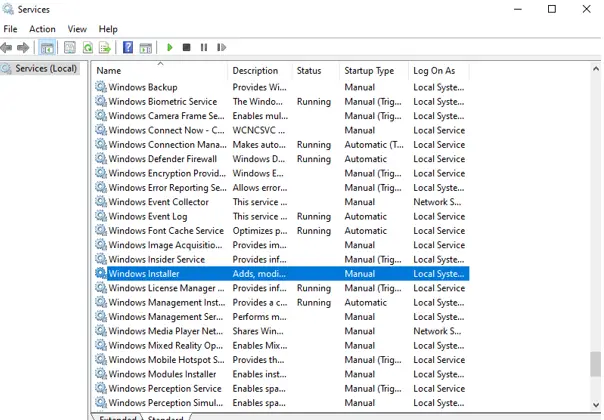Select the Windows Management Instrumentation row
Viewport: 604px width, 420px height.
tap(281, 302)
